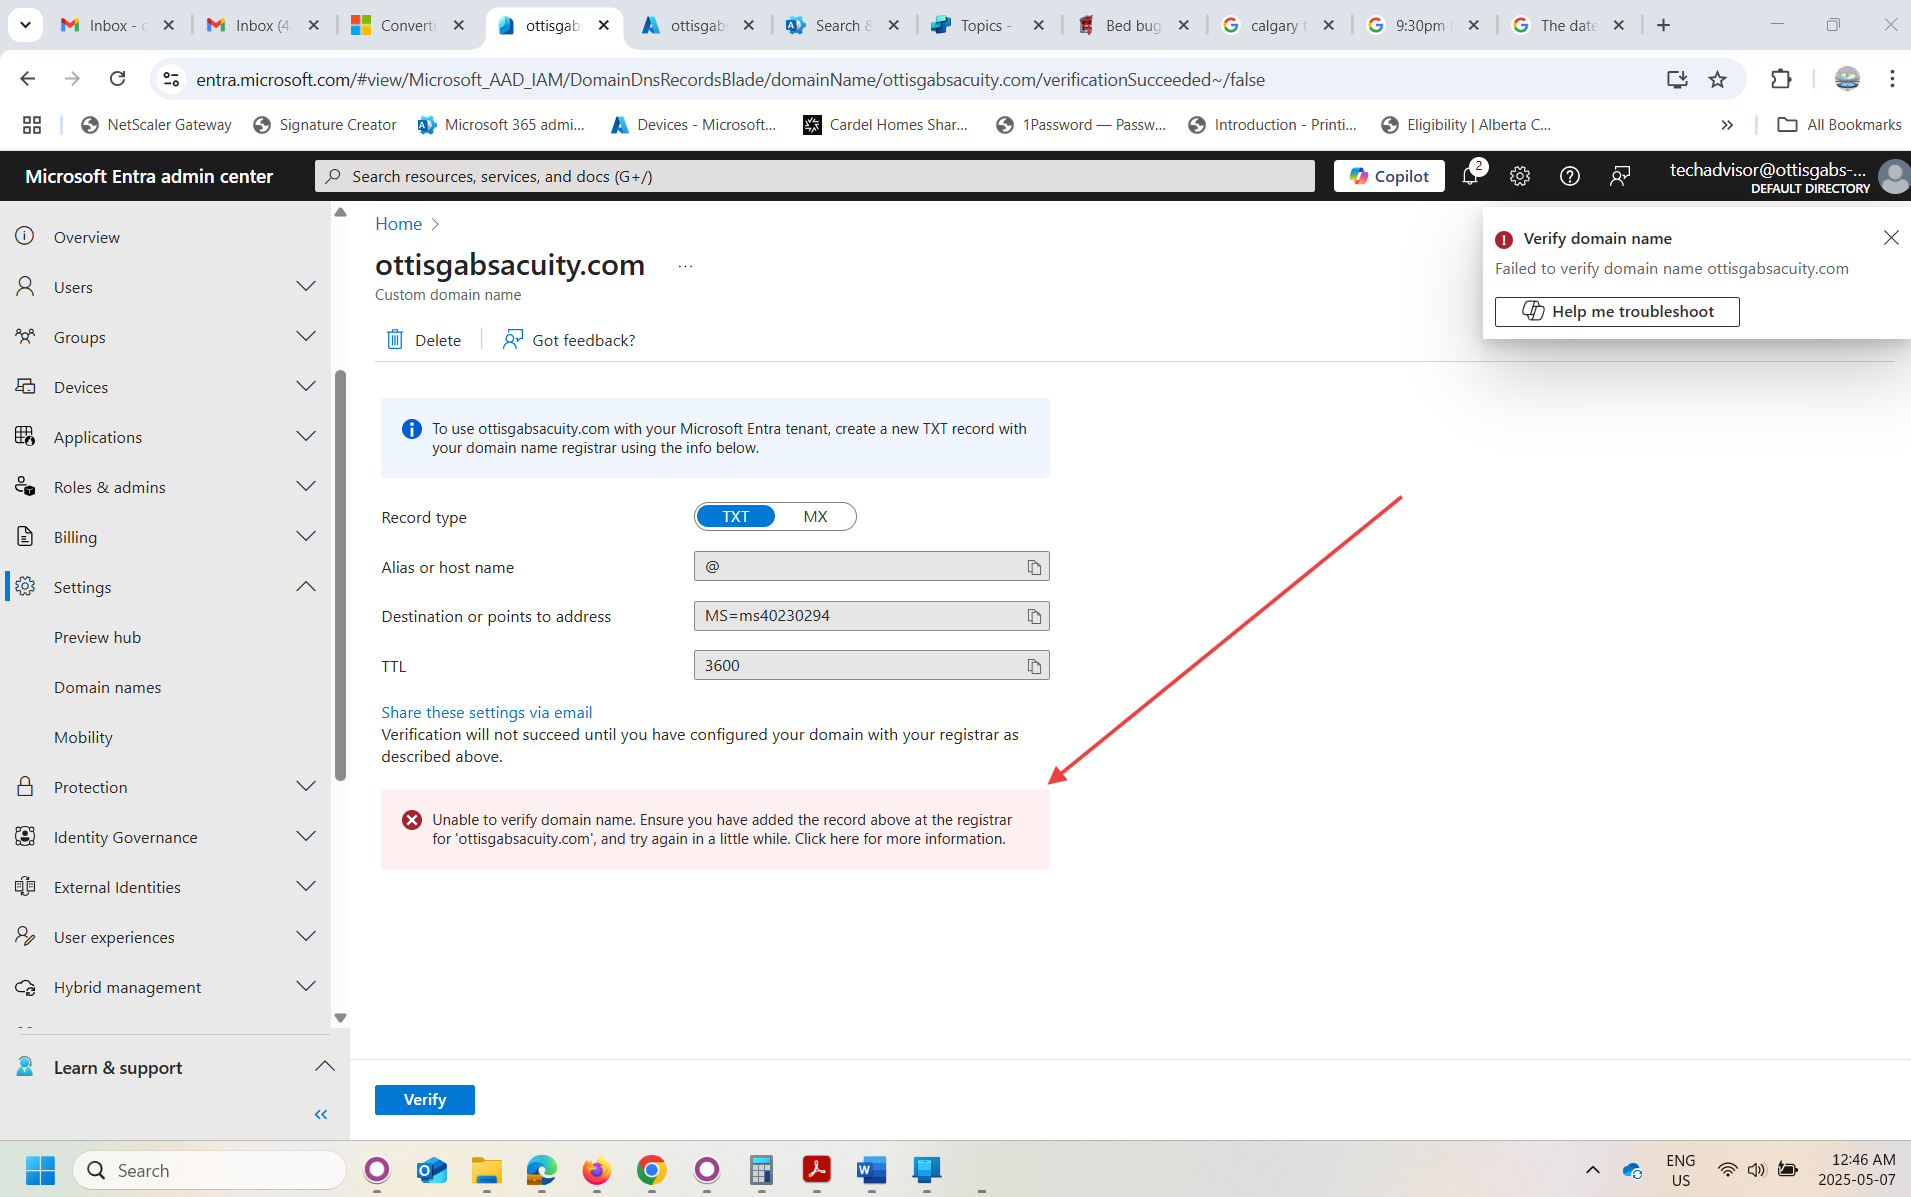Launch Outlook from the taskbar
Image resolution: width=1911 pixels, height=1197 pixels.
coord(432,1170)
